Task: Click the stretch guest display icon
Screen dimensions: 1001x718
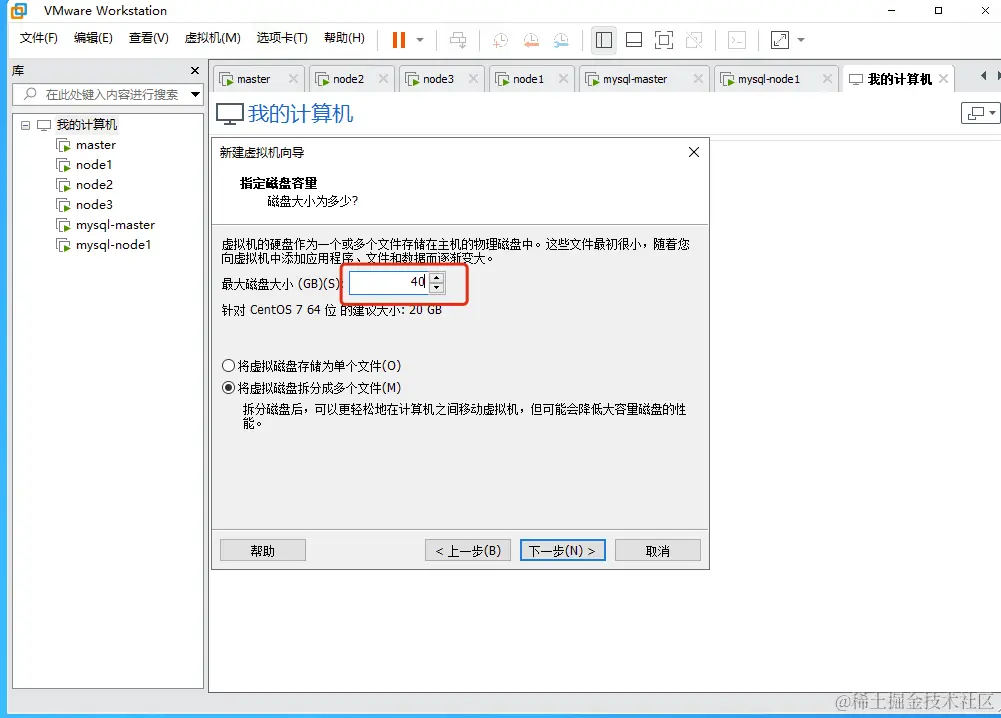Action: pyautogui.click(x=779, y=40)
